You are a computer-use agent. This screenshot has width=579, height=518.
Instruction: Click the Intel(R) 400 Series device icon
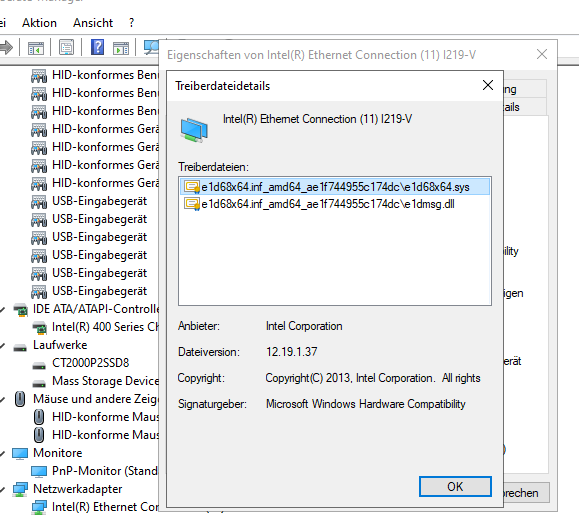click(x=40, y=327)
